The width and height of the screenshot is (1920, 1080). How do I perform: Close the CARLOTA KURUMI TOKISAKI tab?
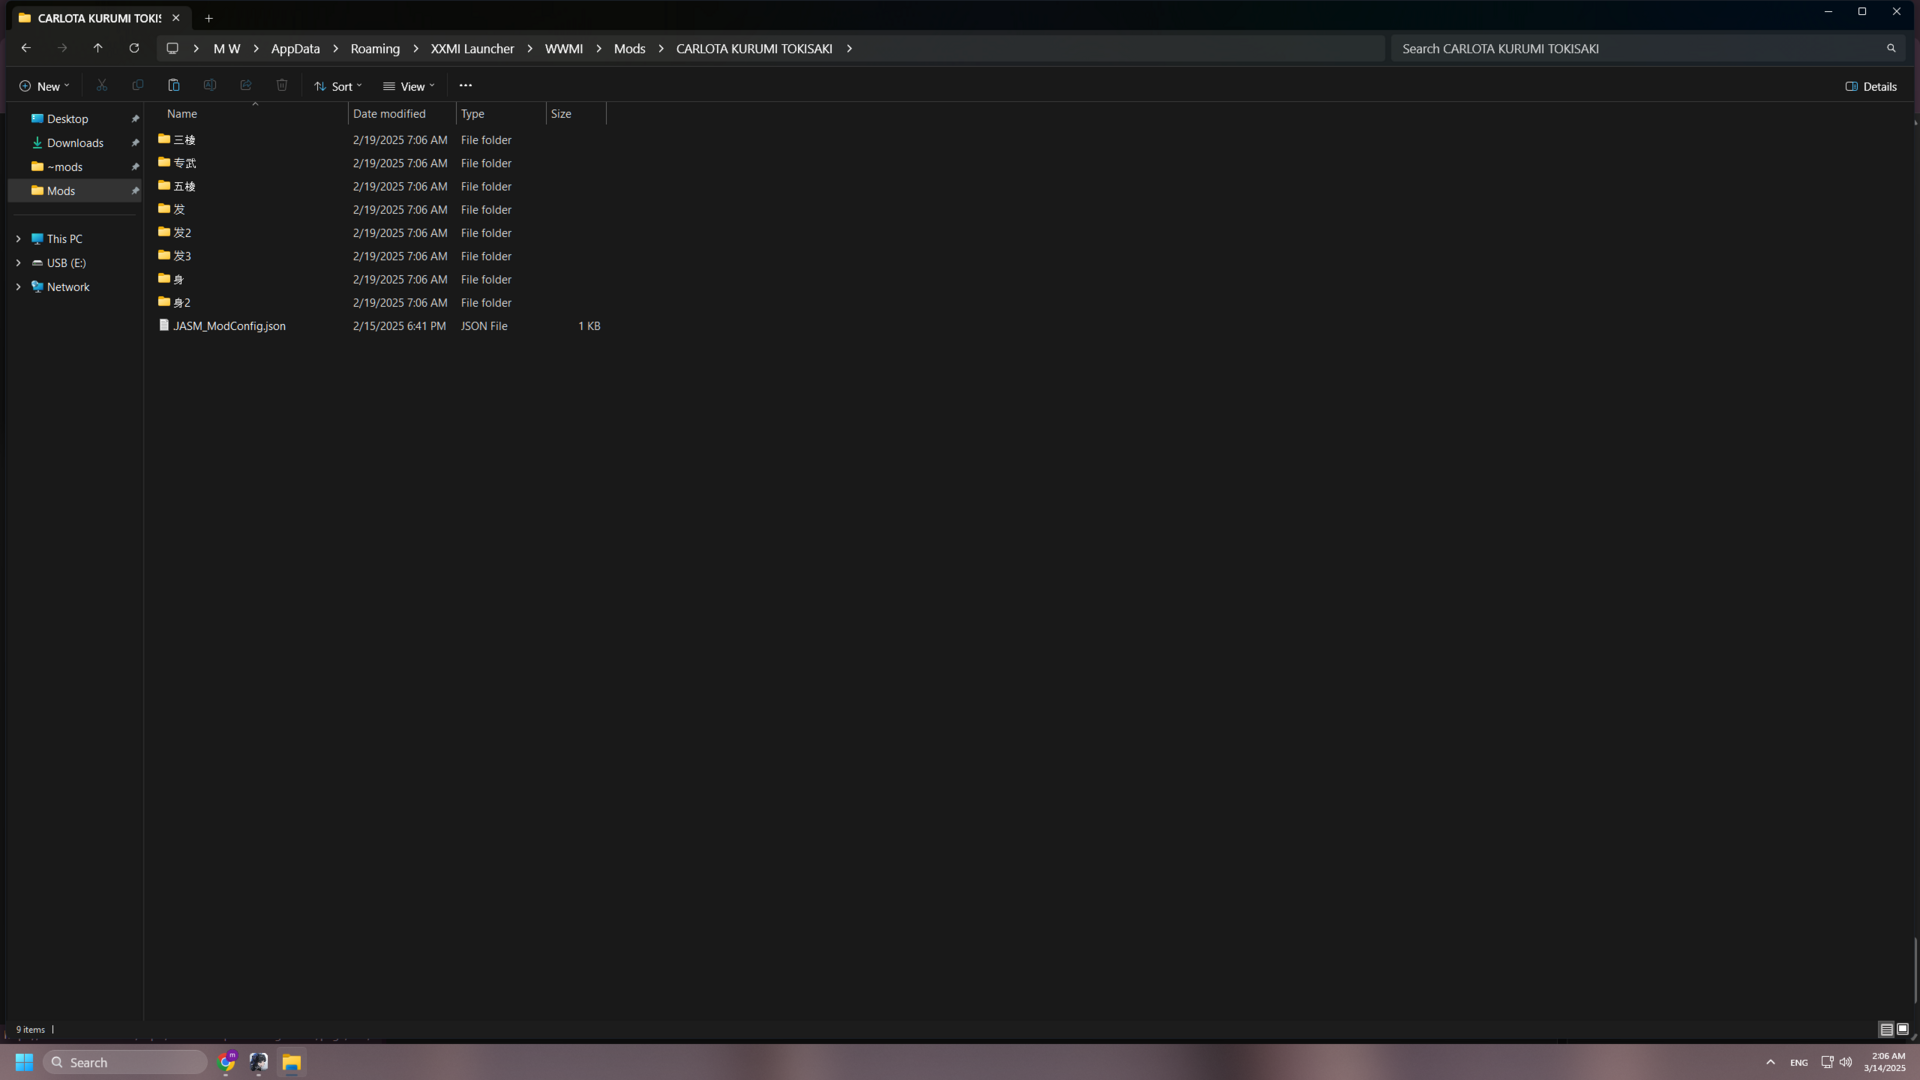(176, 18)
